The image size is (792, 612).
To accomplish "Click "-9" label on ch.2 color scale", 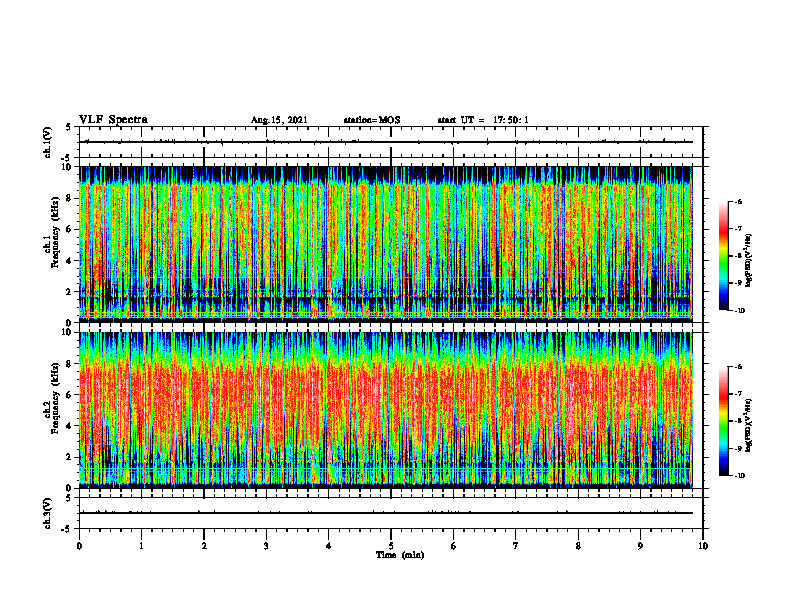I will 738,448.
